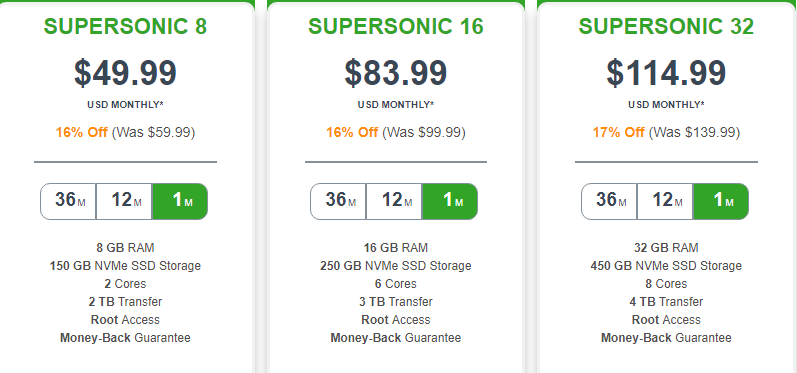Click 450 GB NVMe SSD Storage feature
Image resolution: width=797 pixels, height=373 pixels.
[x=666, y=266]
